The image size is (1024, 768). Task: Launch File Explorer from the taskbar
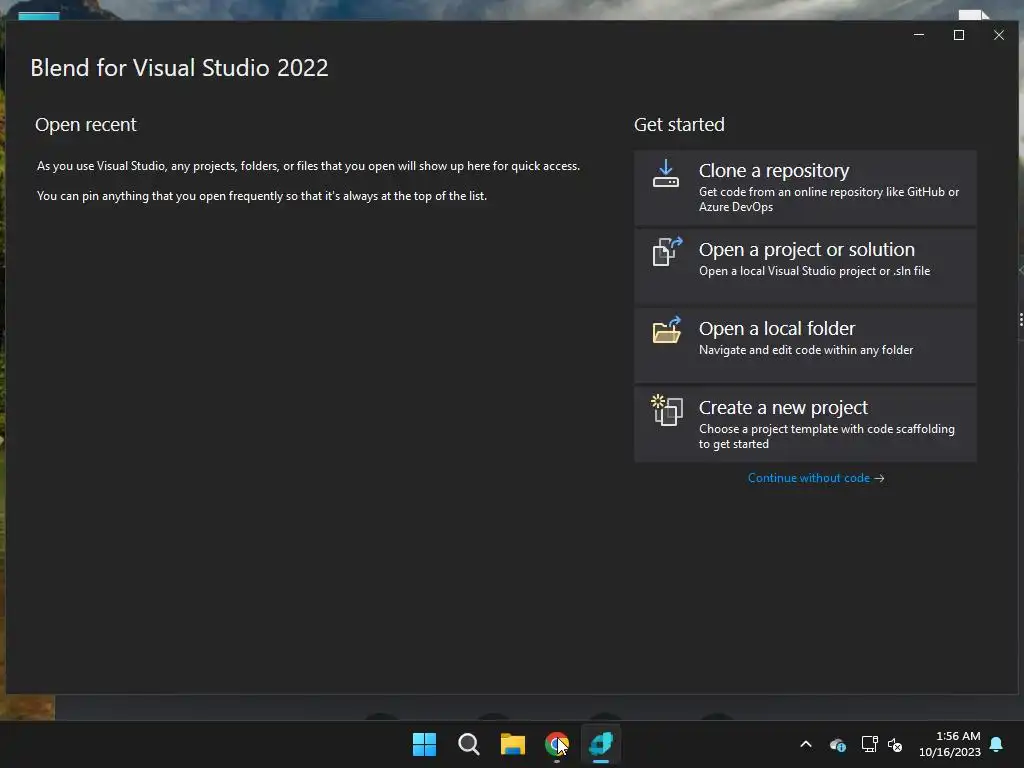coord(513,744)
